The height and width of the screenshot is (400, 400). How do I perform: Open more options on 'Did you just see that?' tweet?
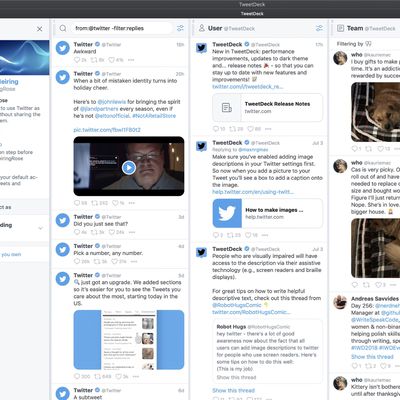click(132, 232)
